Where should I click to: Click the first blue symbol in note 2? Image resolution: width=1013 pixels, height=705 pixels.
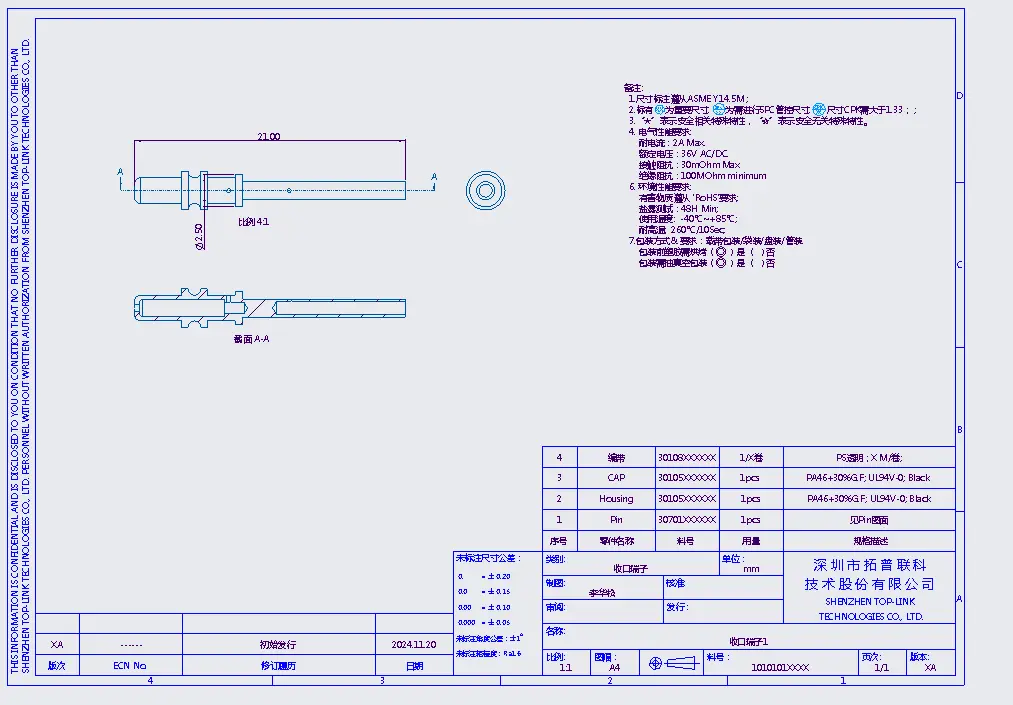click(660, 109)
